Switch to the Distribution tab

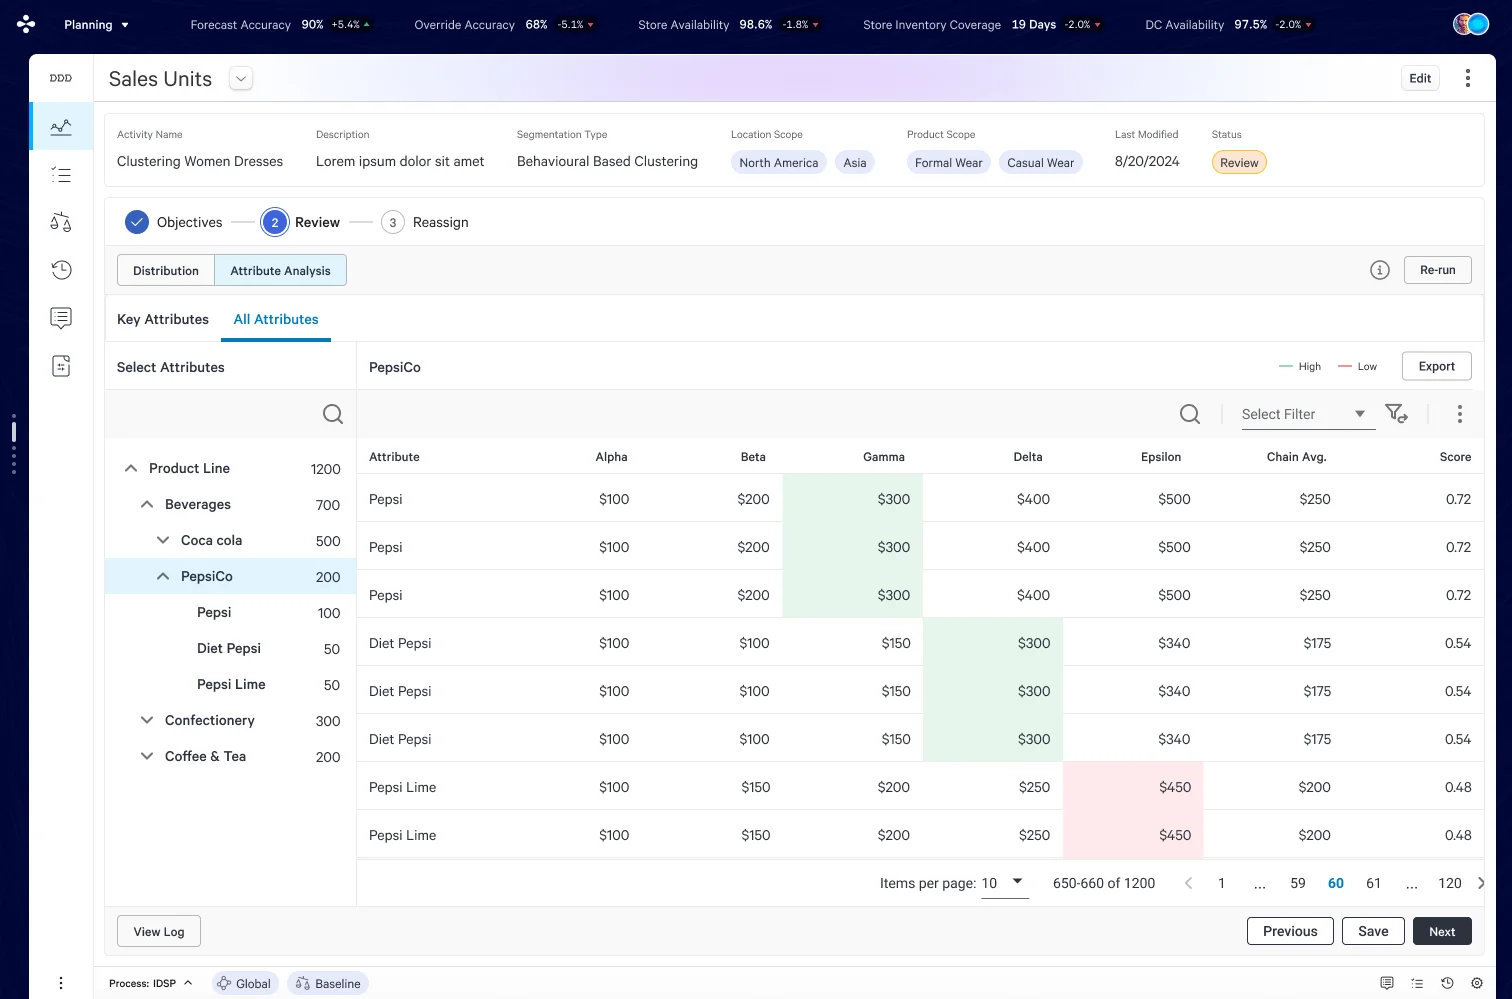point(166,270)
